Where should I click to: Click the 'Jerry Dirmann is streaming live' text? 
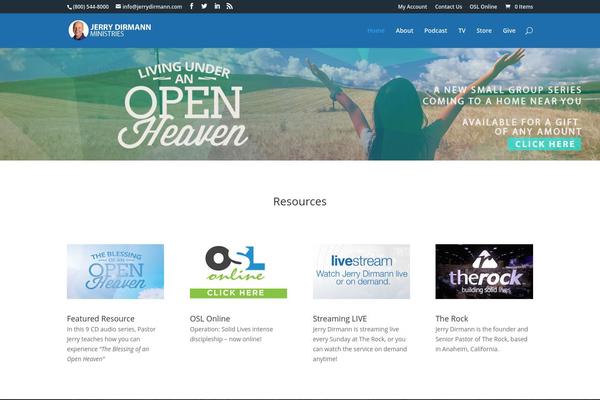tap(360, 344)
